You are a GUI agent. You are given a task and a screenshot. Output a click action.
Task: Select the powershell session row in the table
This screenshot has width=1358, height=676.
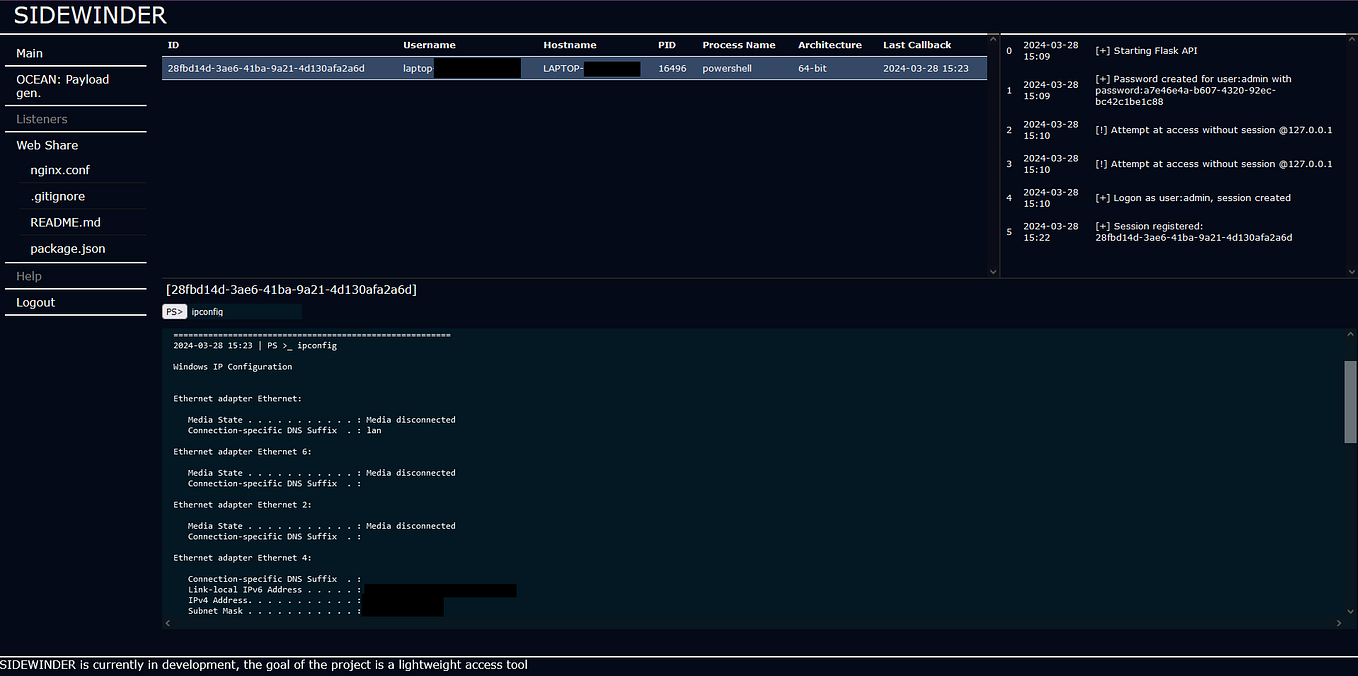tap(575, 68)
